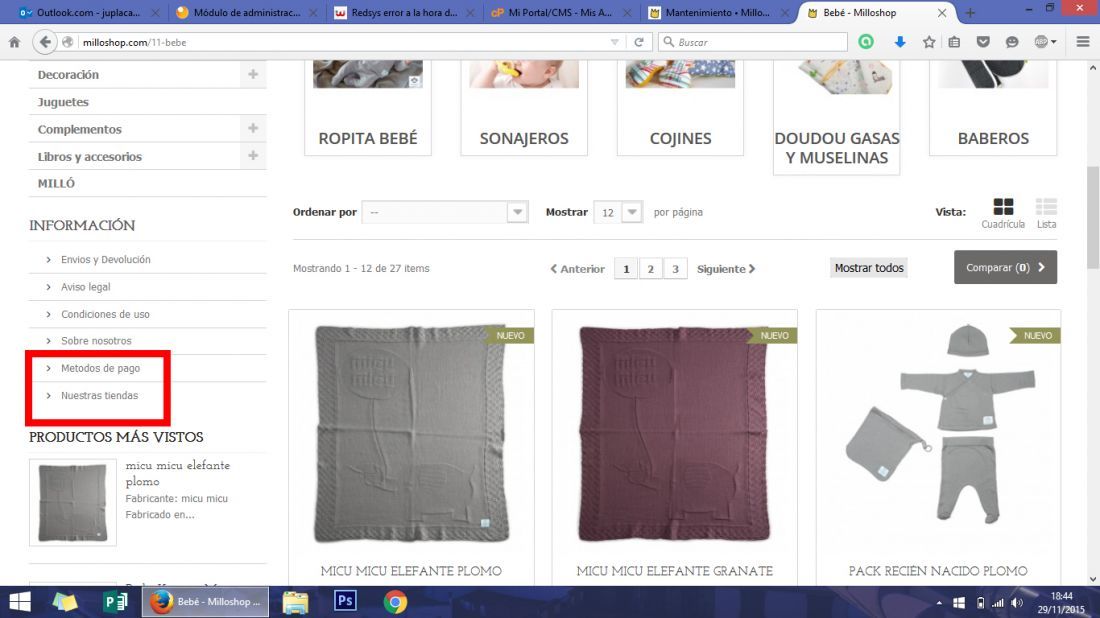Open Firefox hamburger menu
Screen dimensions: 1100x618
[x=1082, y=42]
